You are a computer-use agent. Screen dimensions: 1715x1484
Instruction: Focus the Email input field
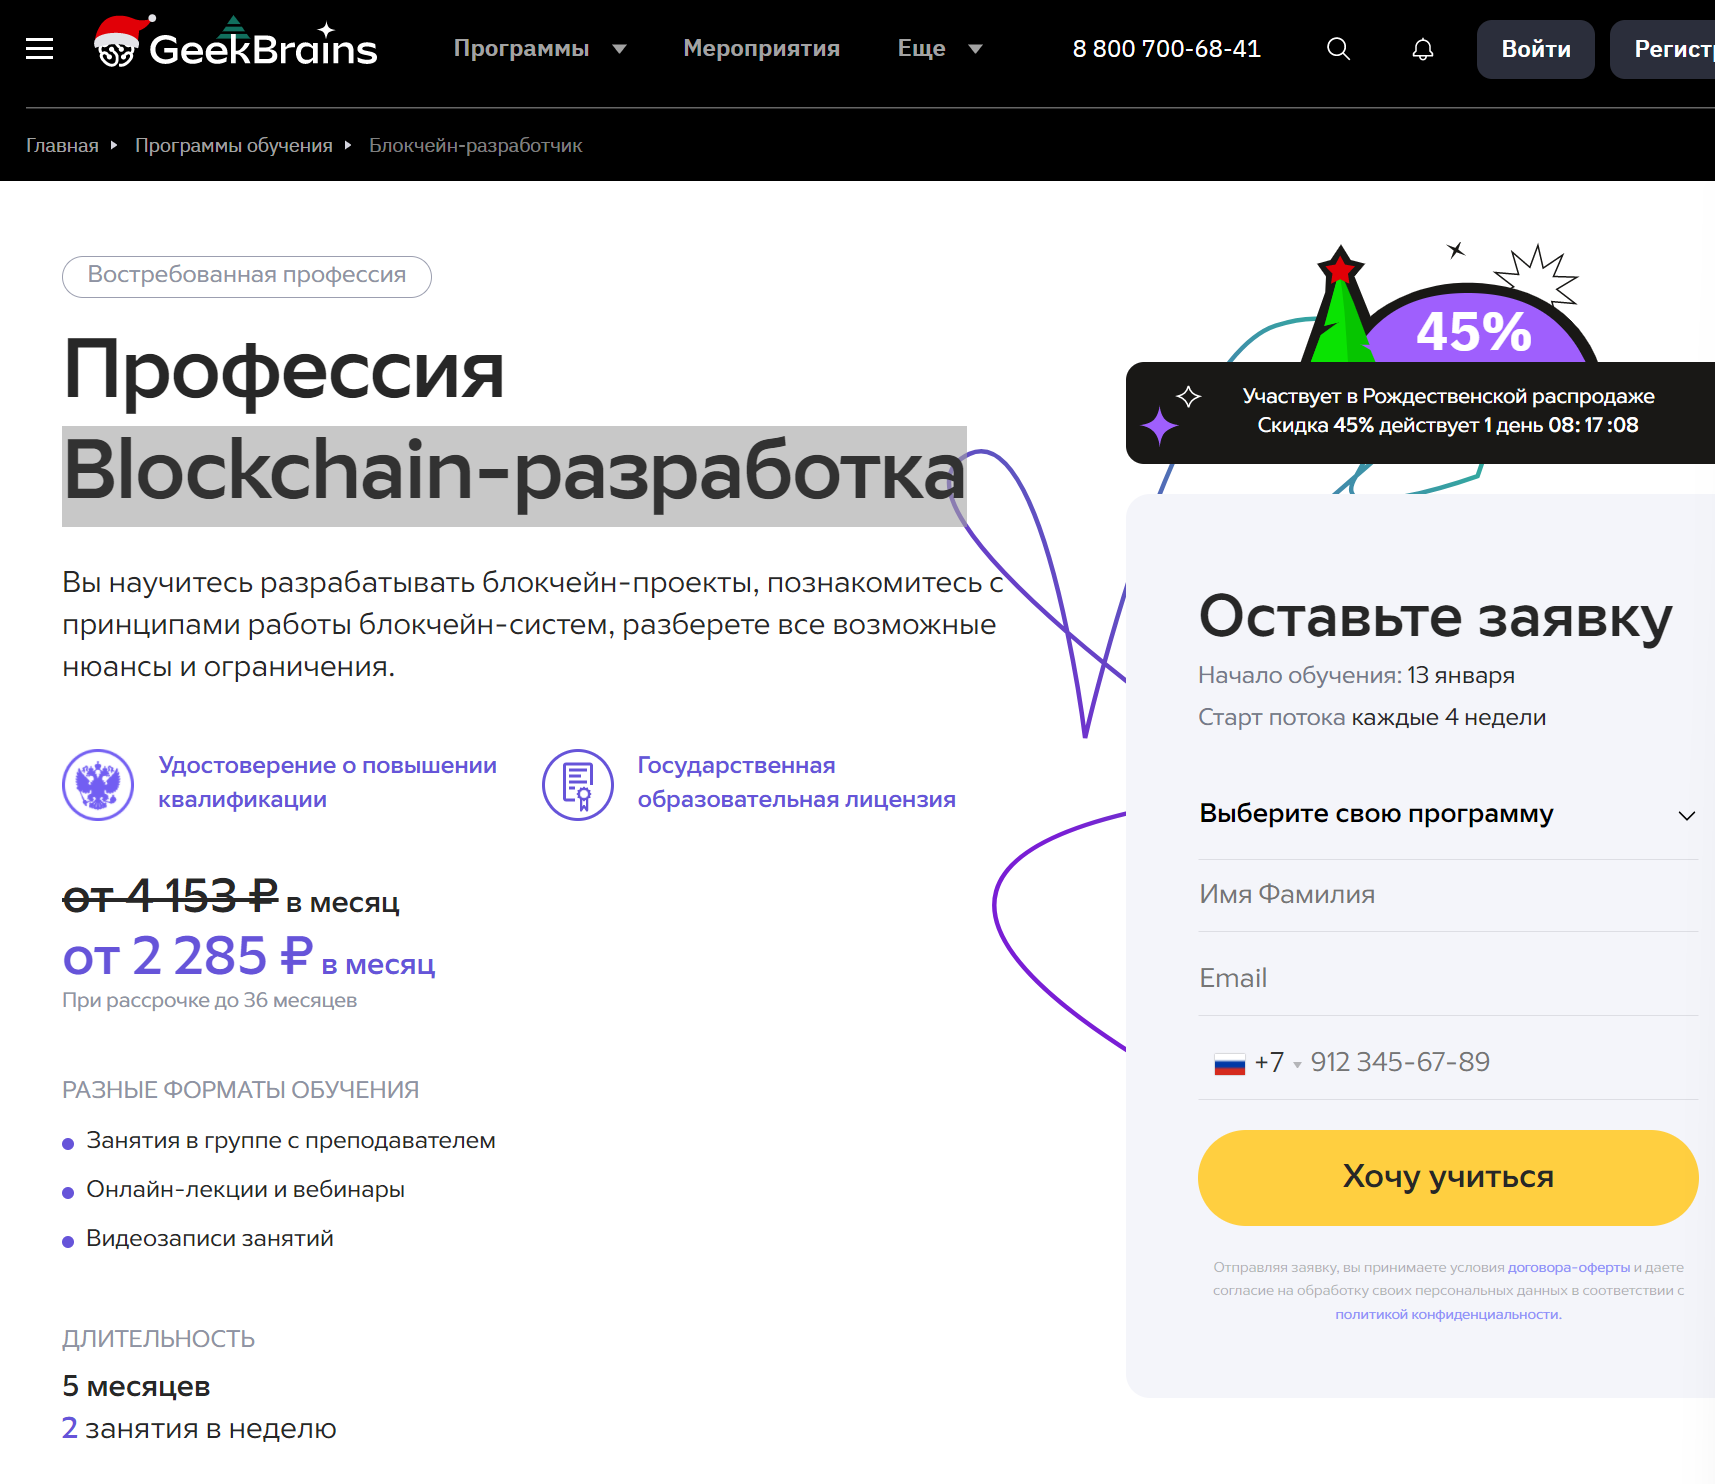pos(1447,978)
